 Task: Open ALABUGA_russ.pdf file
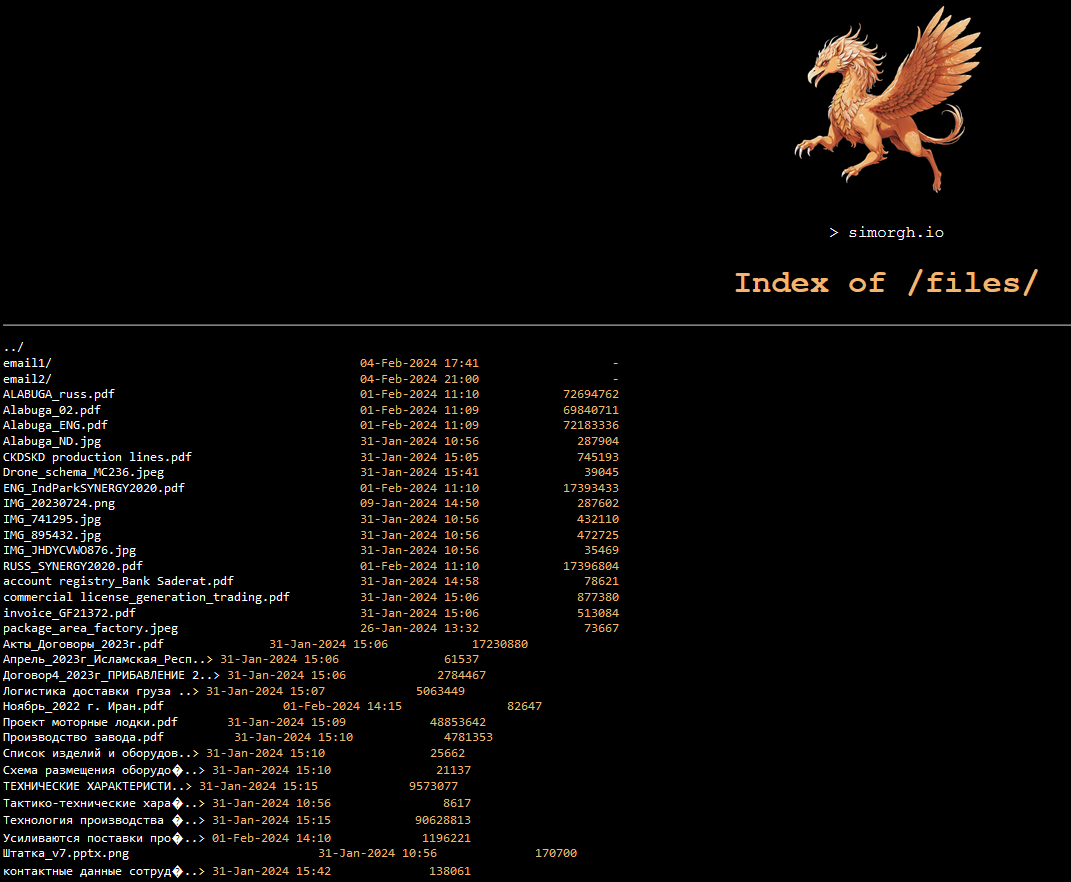pyautogui.click(x=59, y=394)
